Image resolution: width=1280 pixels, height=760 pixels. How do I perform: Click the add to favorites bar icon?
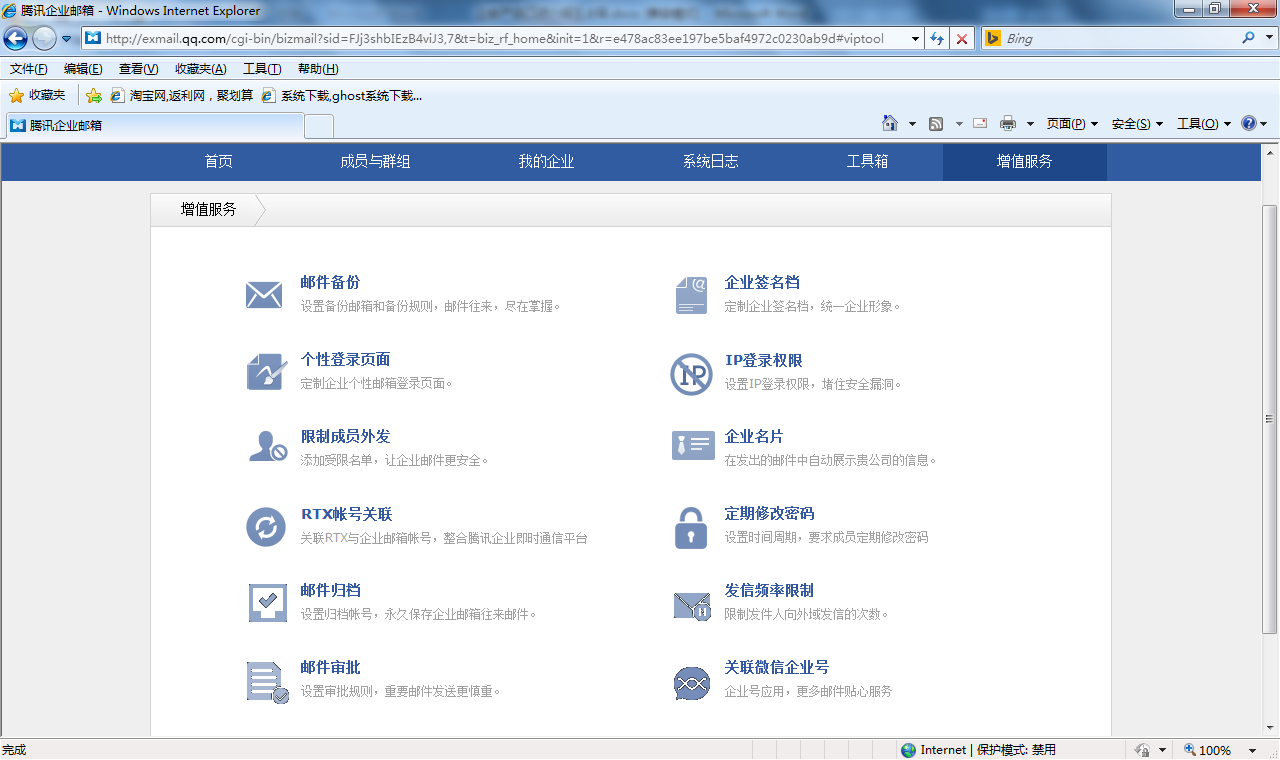click(94, 95)
